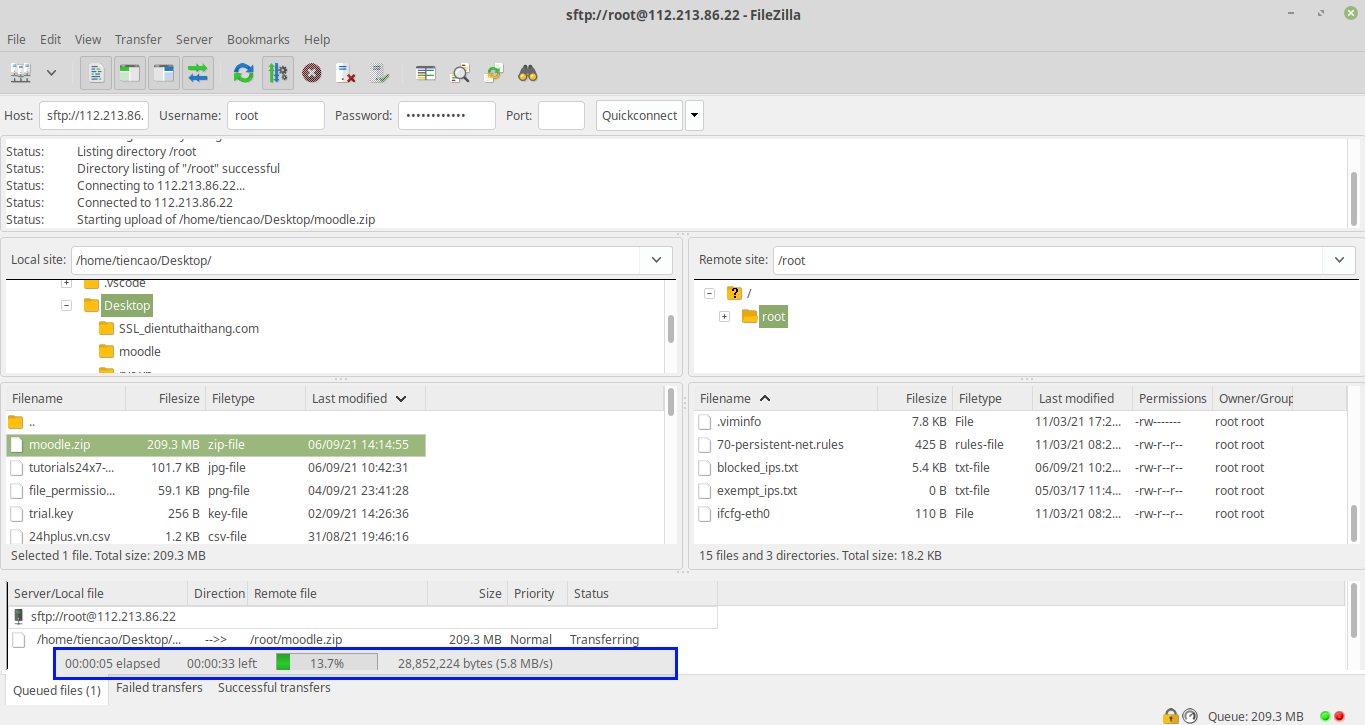Click the Quickconnect button

(639, 115)
